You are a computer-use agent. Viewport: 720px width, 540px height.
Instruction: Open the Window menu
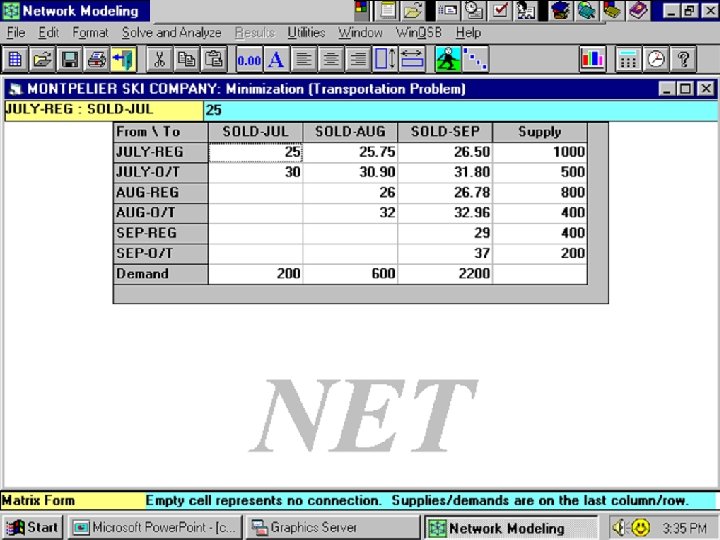pyautogui.click(x=360, y=33)
